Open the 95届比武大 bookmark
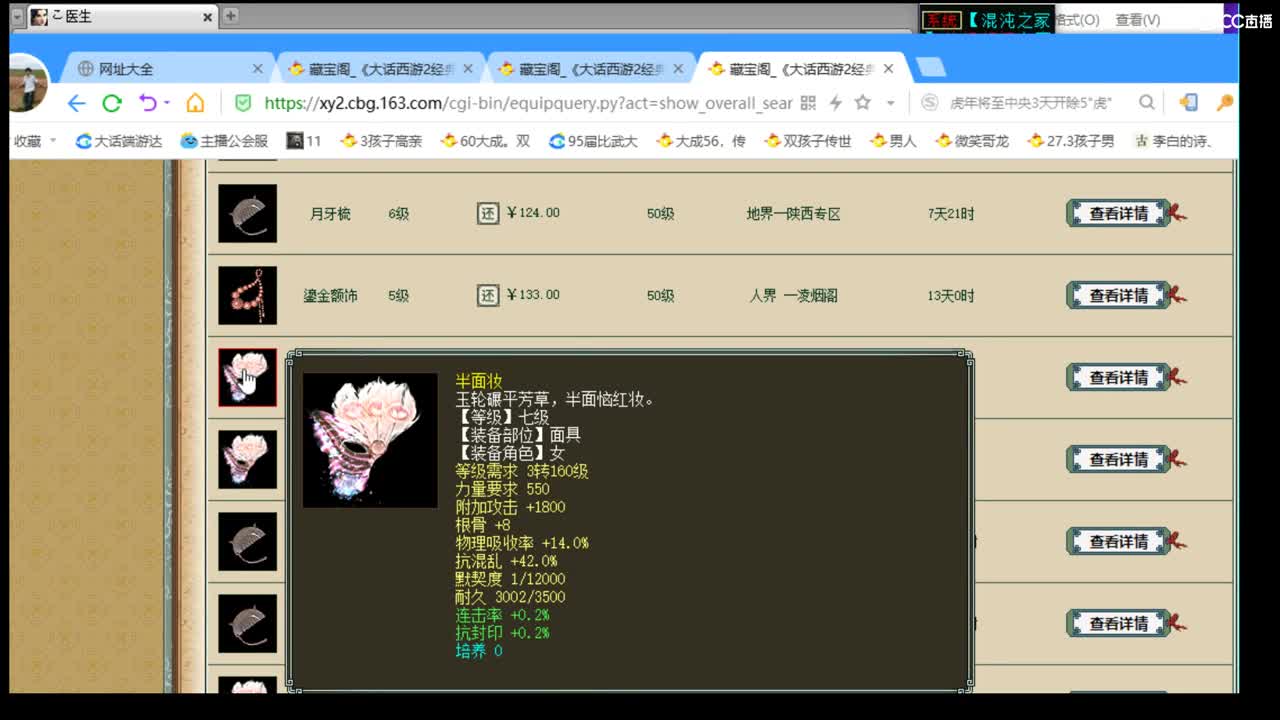1280x720 pixels. [x=593, y=141]
